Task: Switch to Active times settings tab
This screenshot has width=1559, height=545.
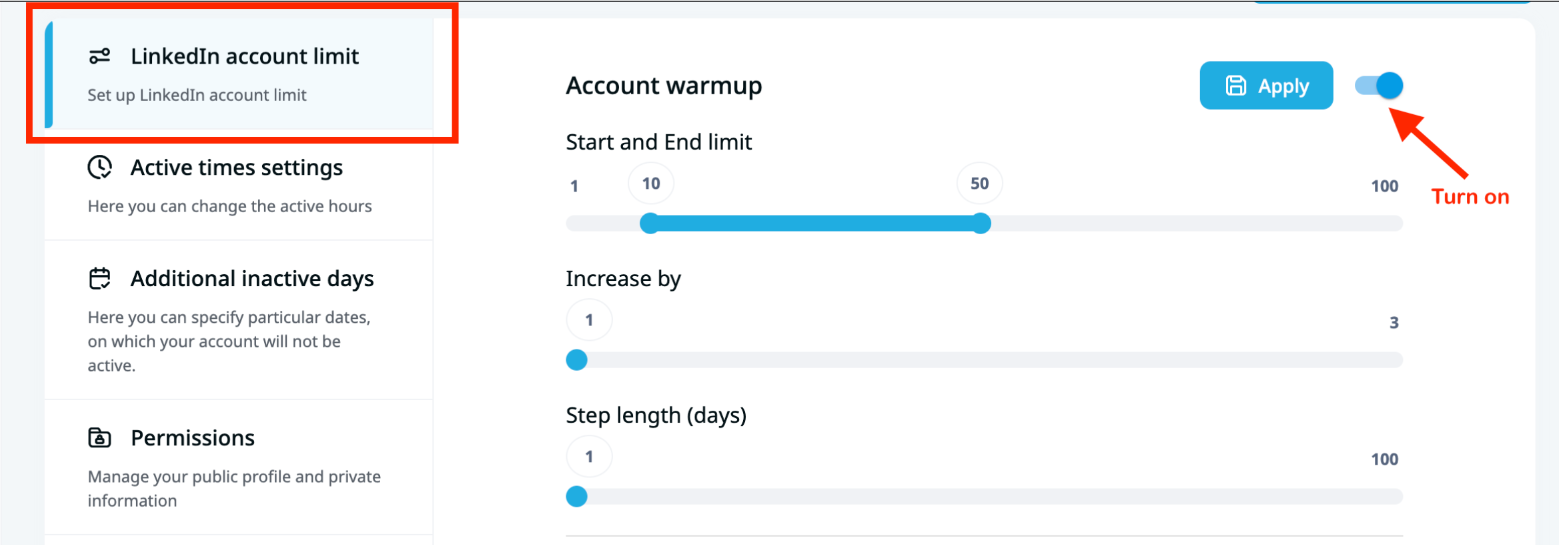Action: point(236,168)
